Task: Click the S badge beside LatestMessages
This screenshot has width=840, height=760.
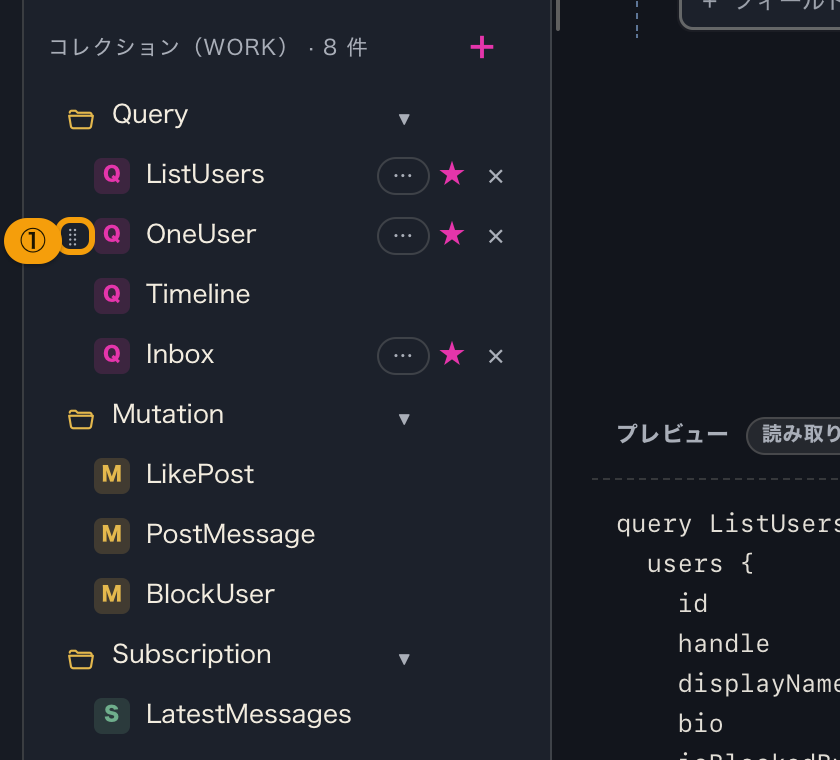Action: pyautogui.click(x=112, y=716)
